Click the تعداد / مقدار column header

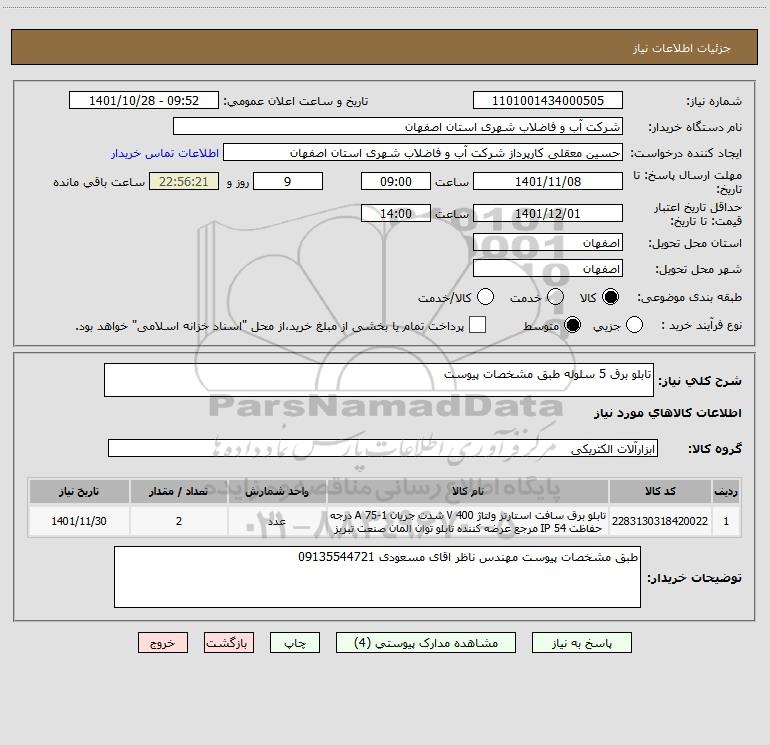tap(179, 491)
